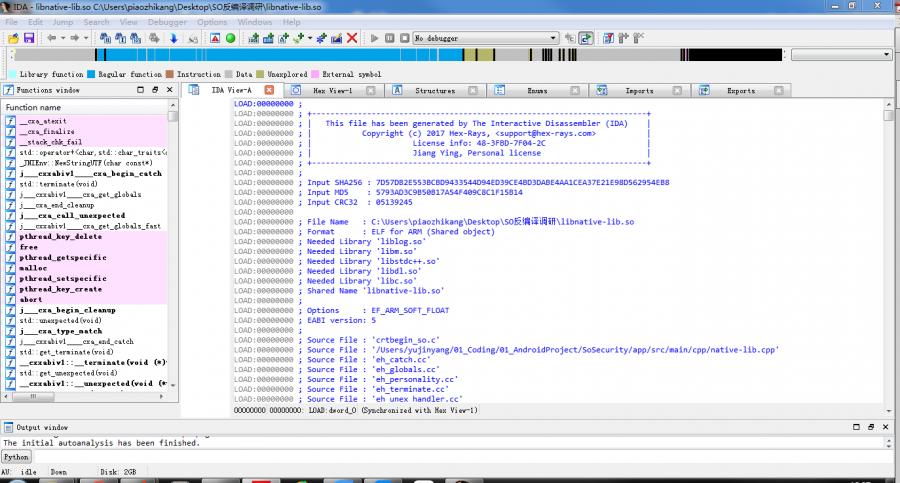
Task: Float the Functions window panel
Action: point(155,90)
